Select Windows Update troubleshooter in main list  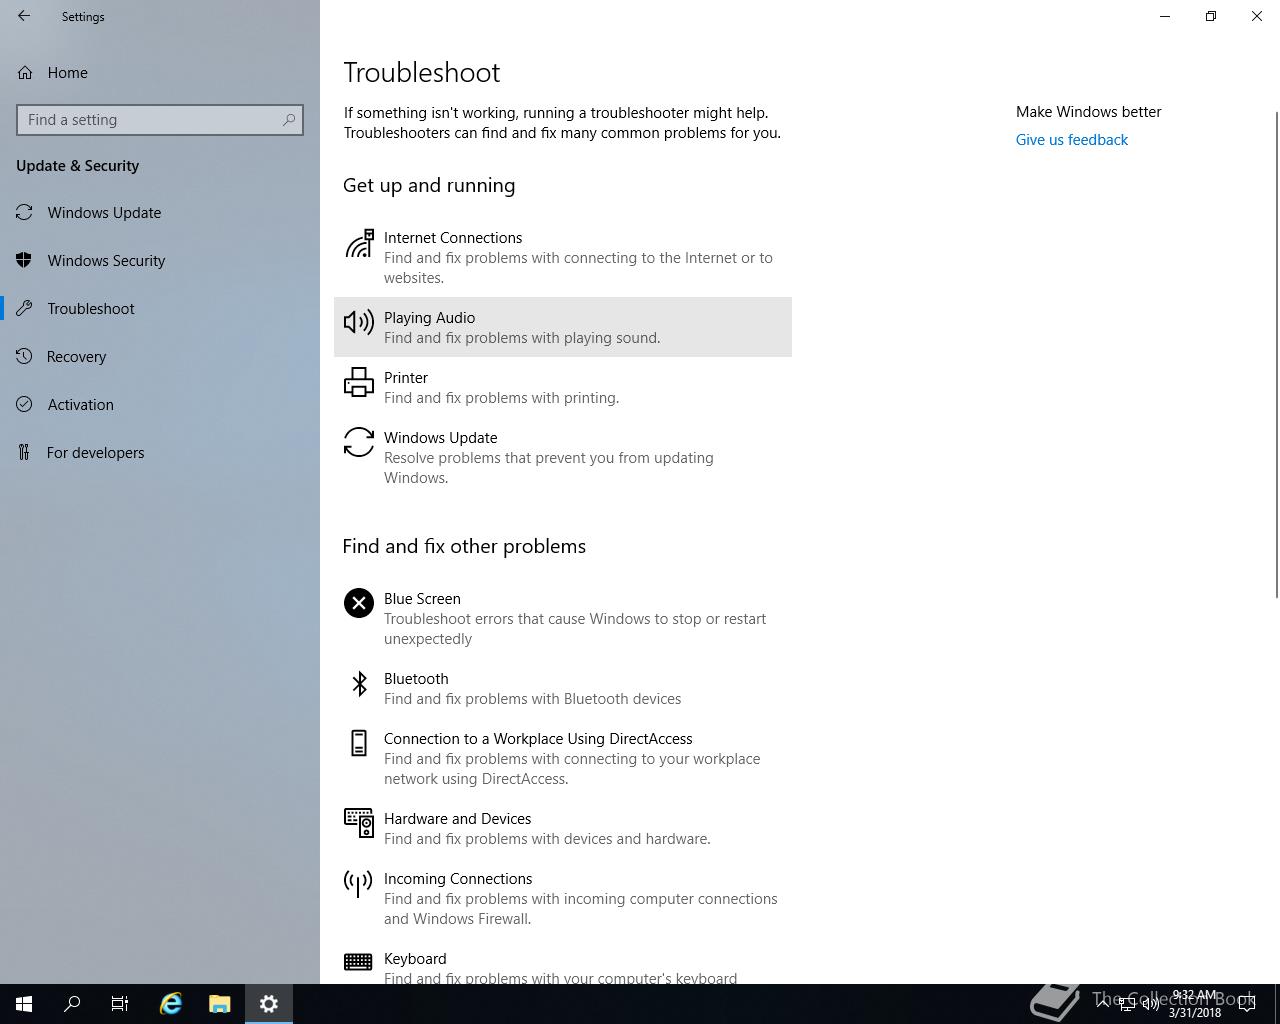coord(563,457)
